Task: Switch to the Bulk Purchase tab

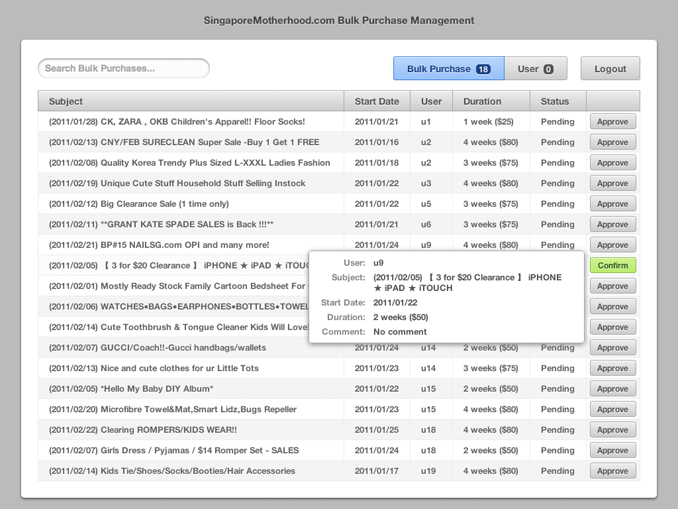Action: click(448, 68)
